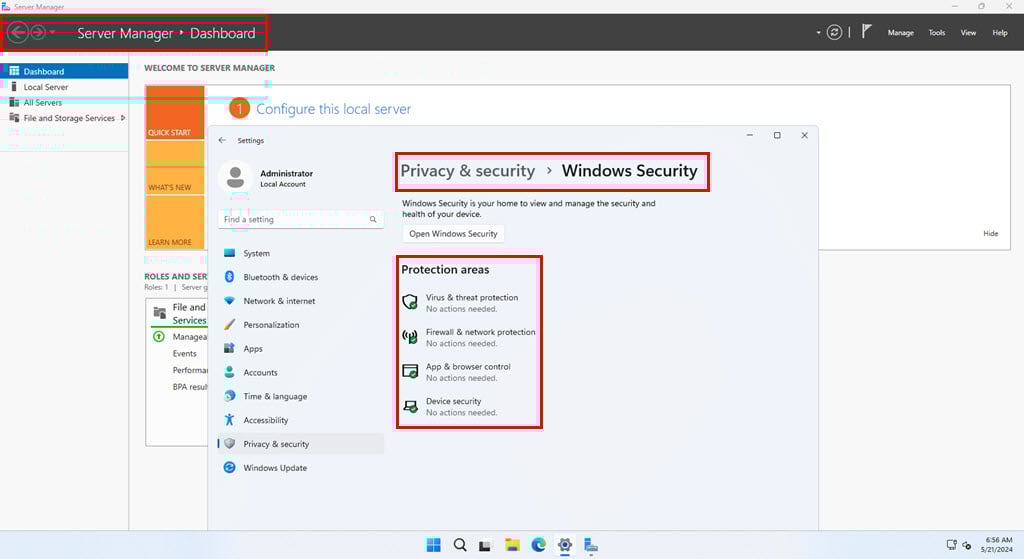Click the Find a setting search box
This screenshot has height=559, width=1024.
pyautogui.click(x=294, y=219)
